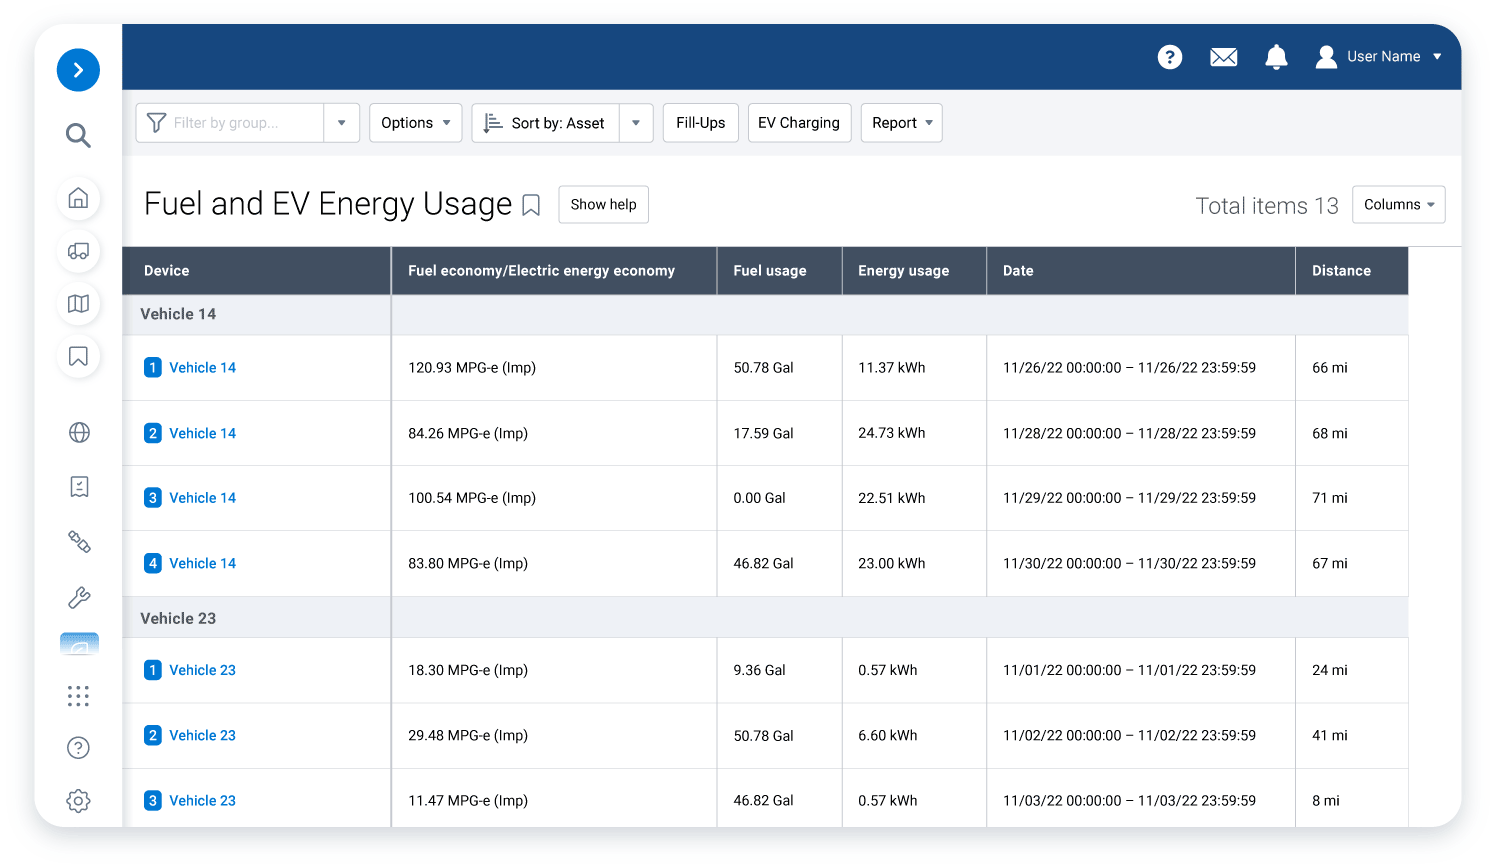Open messages via the envelope icon
Image resolution: width=1496 pixels, height=866 pixels.
(1223, 57)
